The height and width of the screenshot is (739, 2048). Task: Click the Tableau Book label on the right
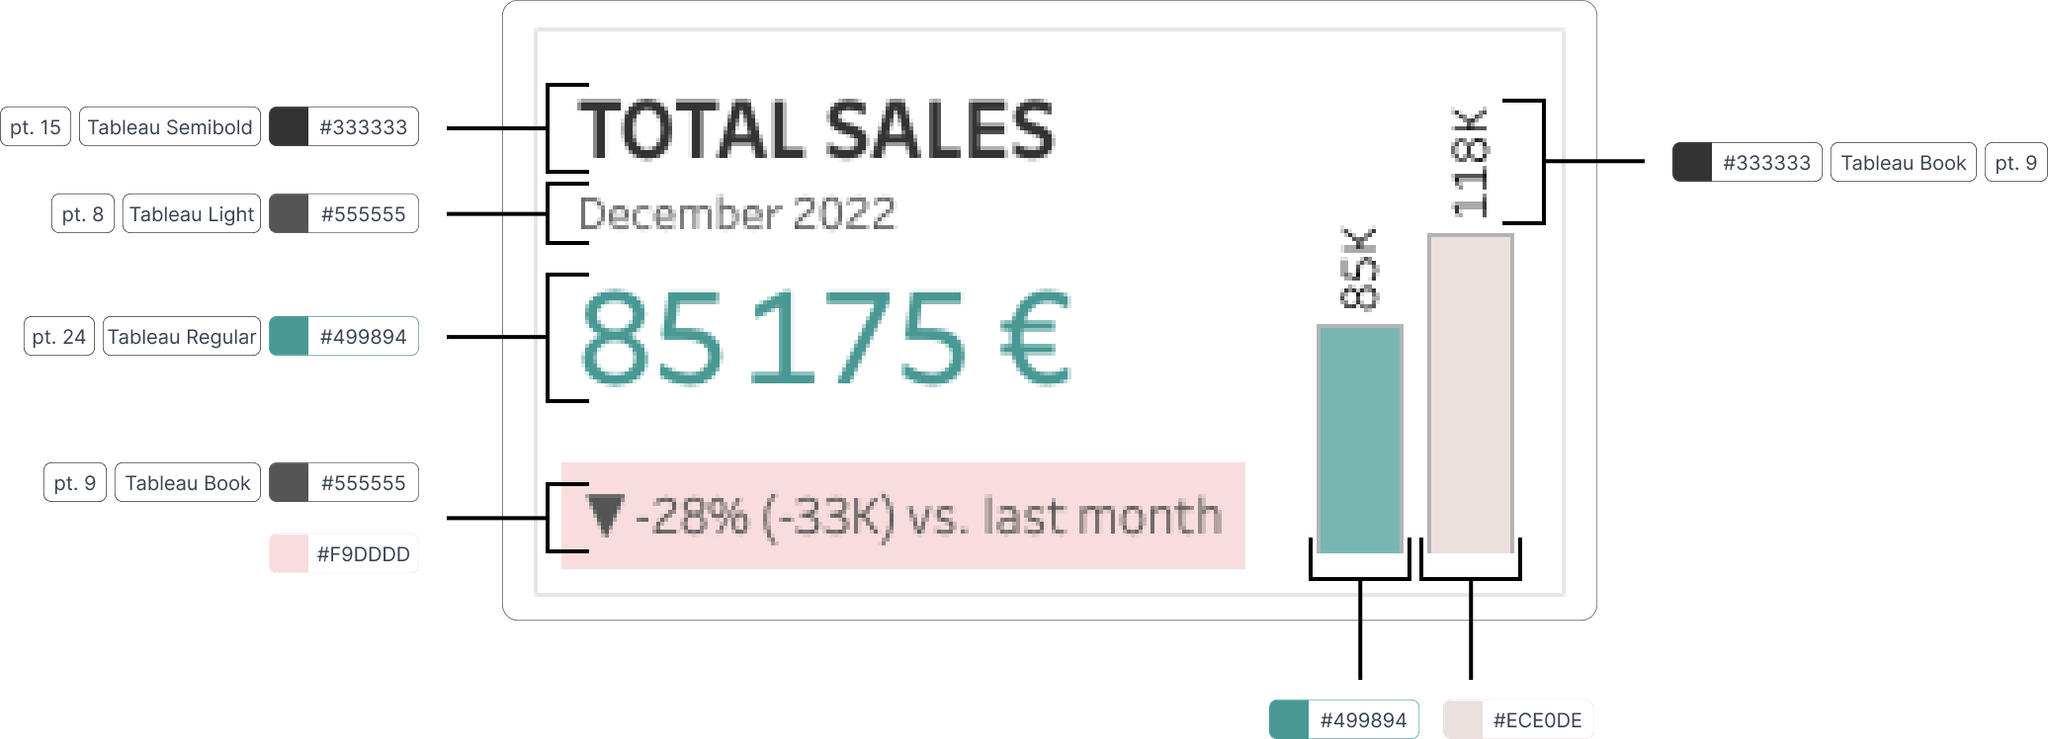click(x=1904, y=162)
